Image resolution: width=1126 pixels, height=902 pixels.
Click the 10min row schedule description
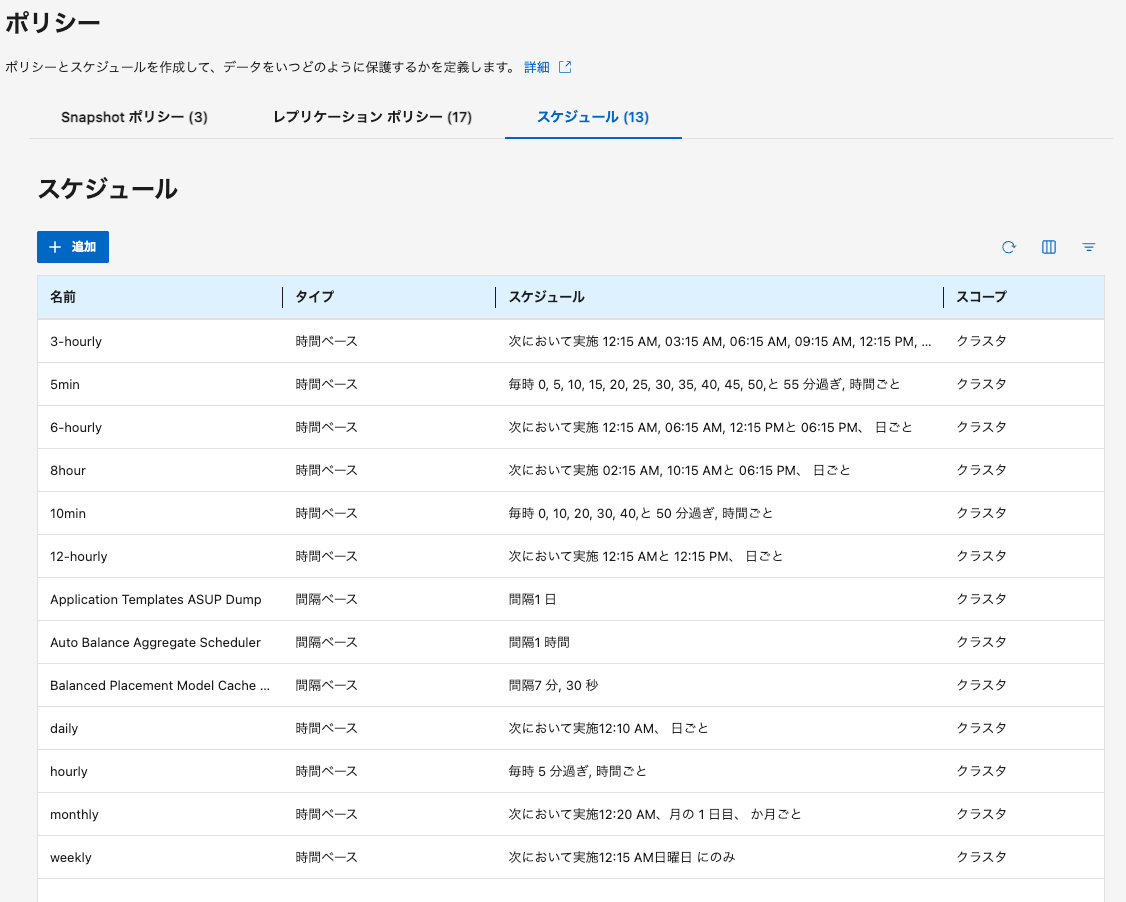coord(641,513)
